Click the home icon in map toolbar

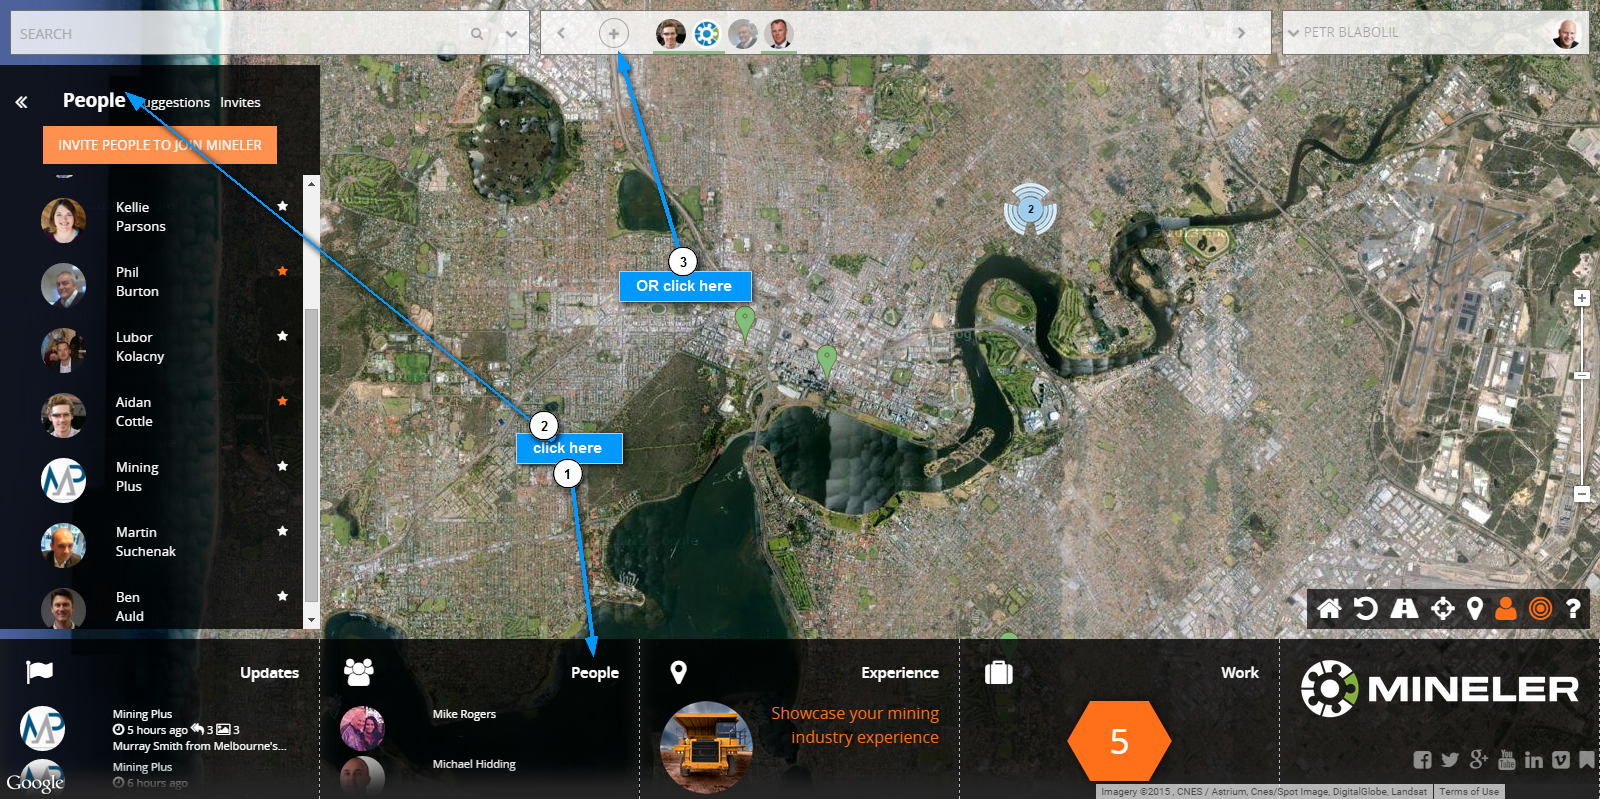point(1329,608)
